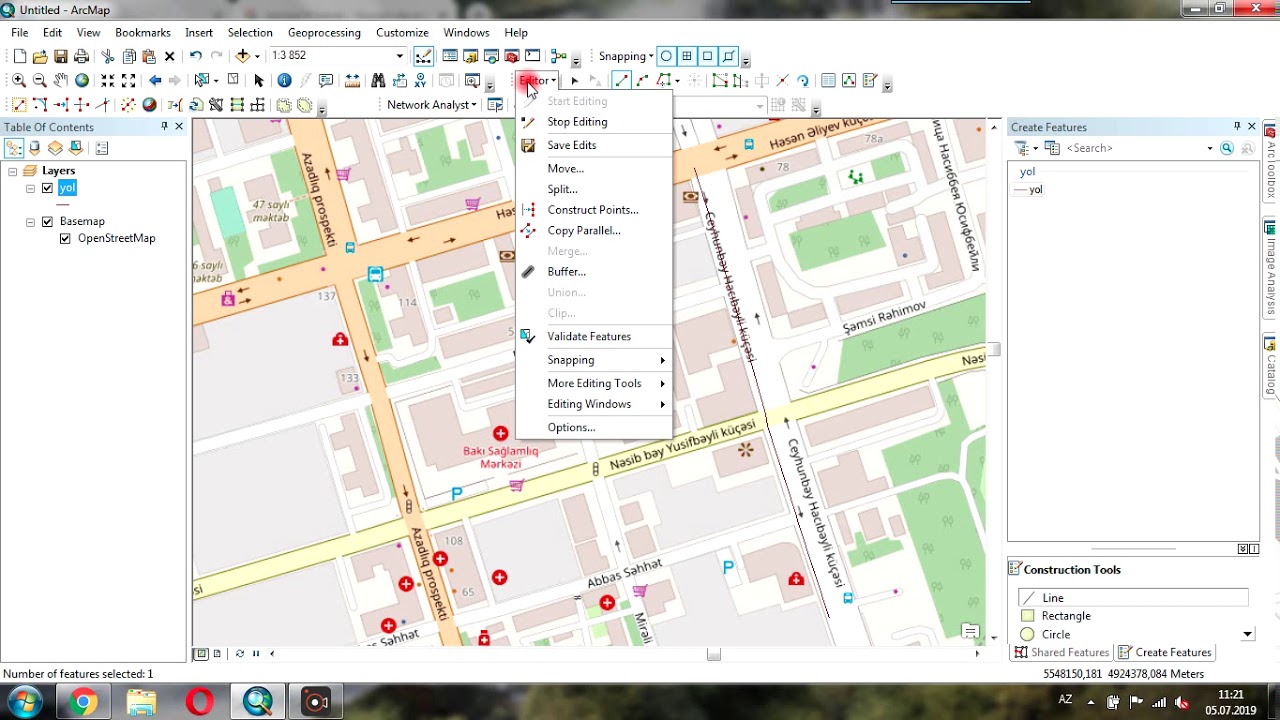Click the Undo arrow icon
This screenshot has height=720, width=1280.
click(x=195, y=56)
